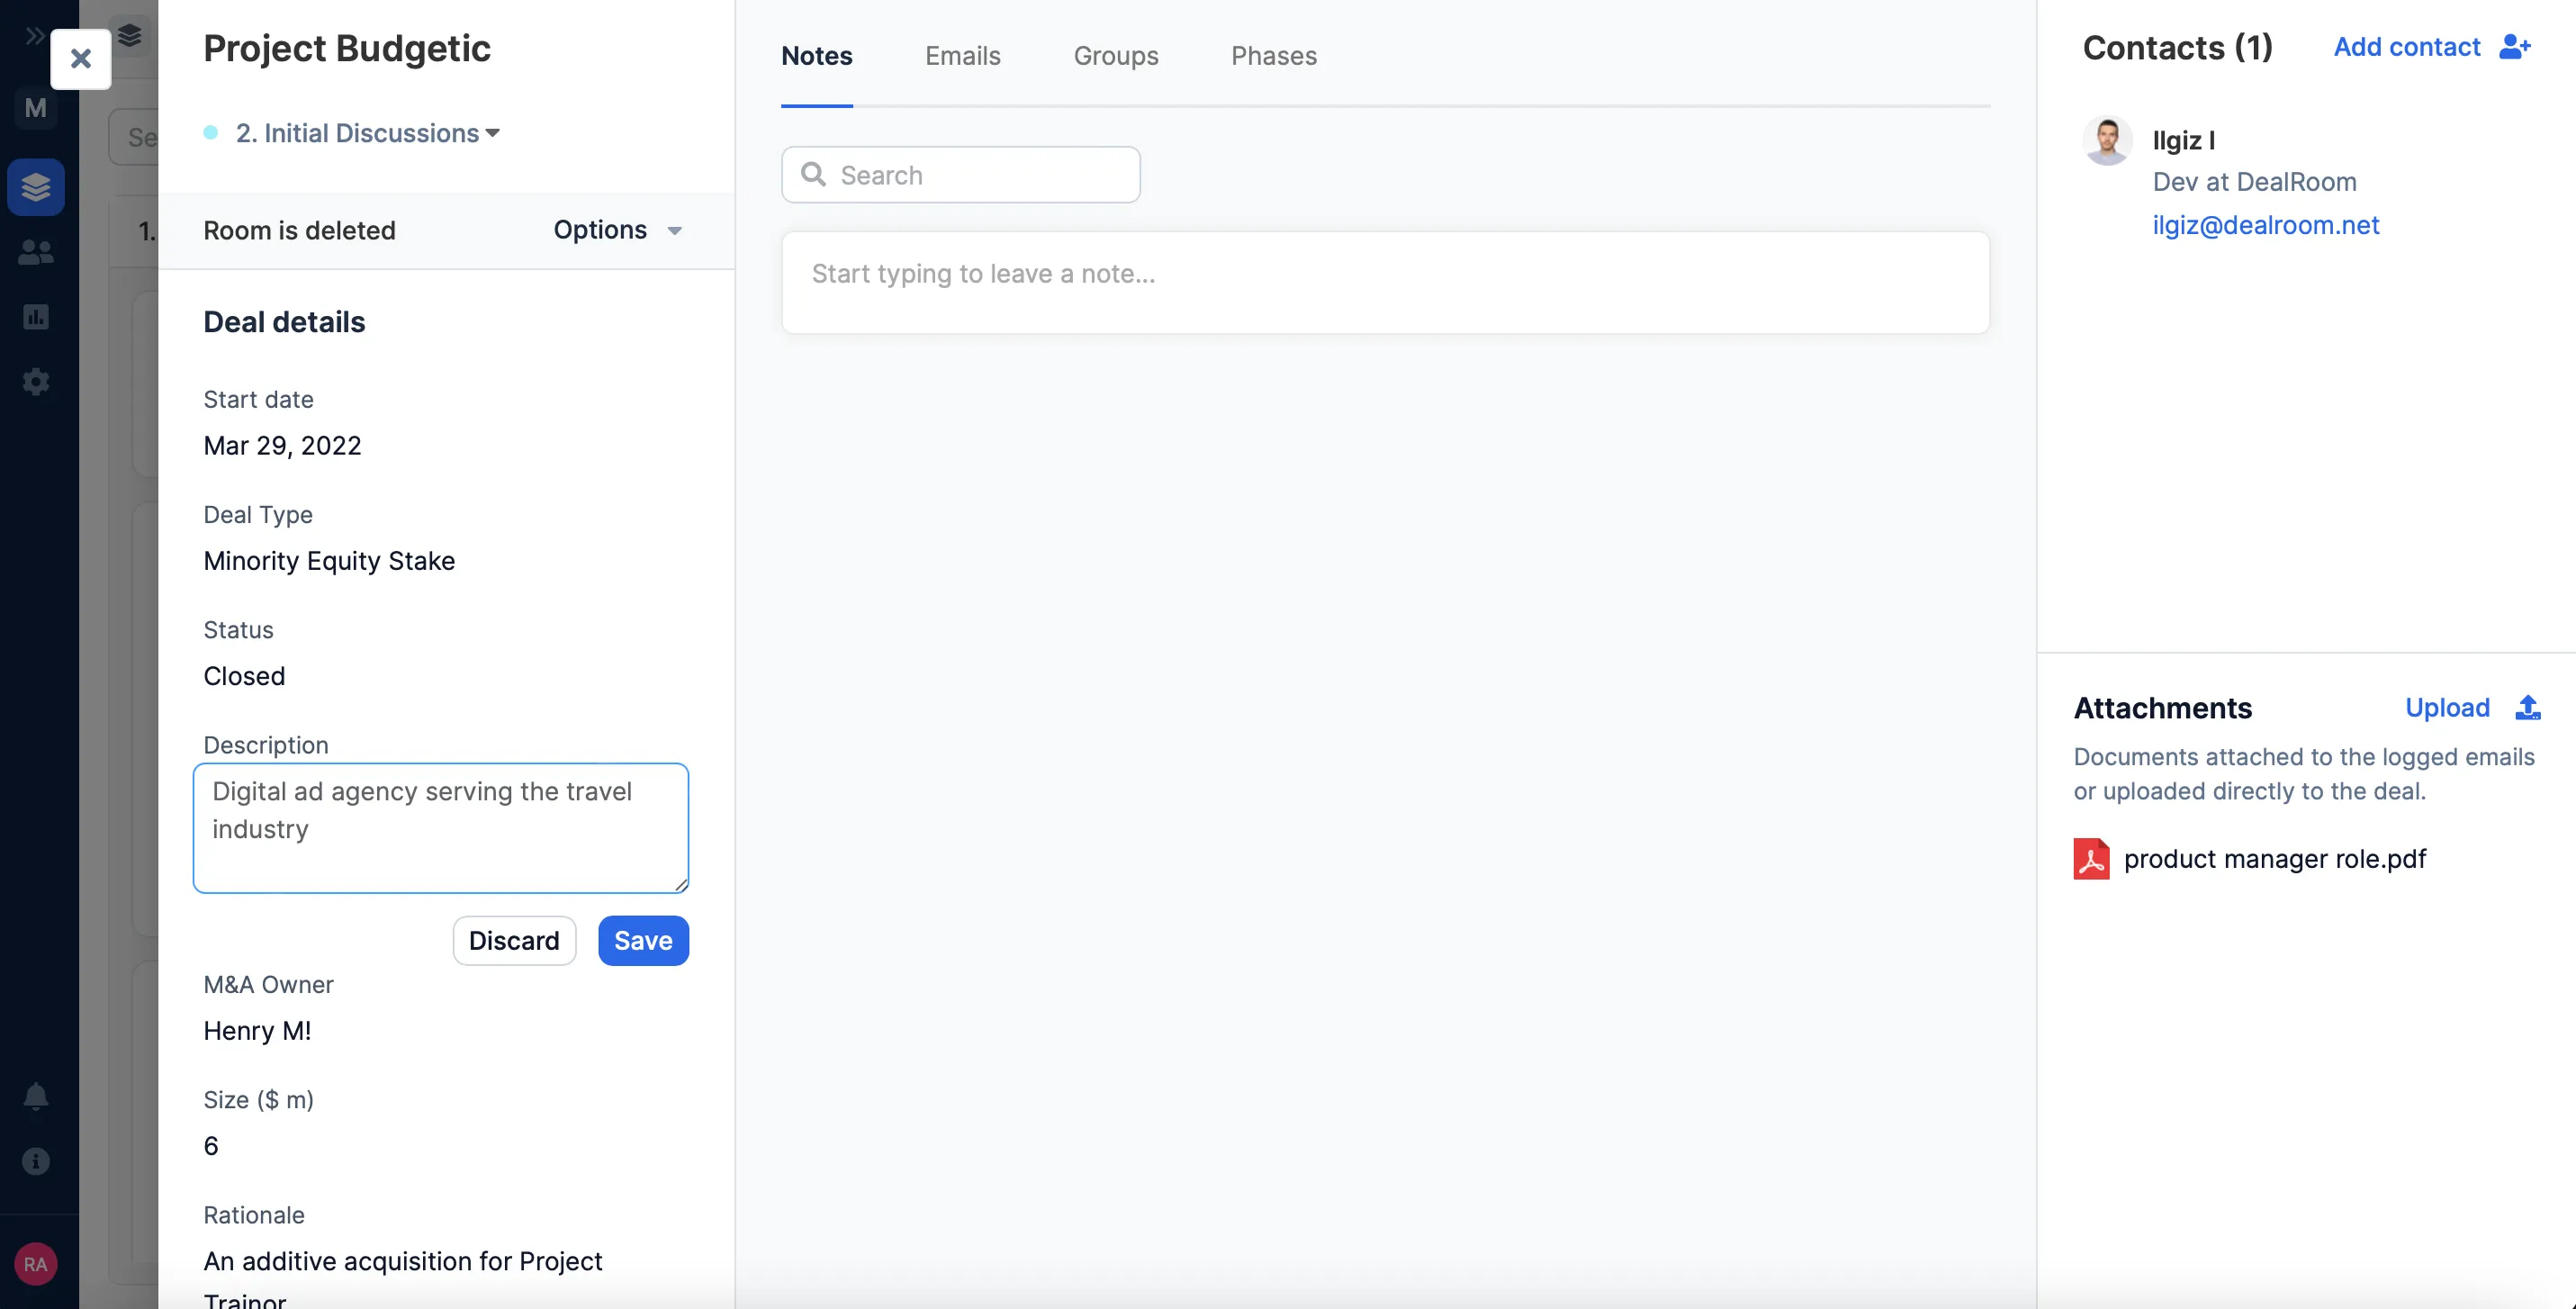This screenshot has width=2576, height=1309.
Task: Expand the sidebar with double chevron
Action: (x=34, y=37)
